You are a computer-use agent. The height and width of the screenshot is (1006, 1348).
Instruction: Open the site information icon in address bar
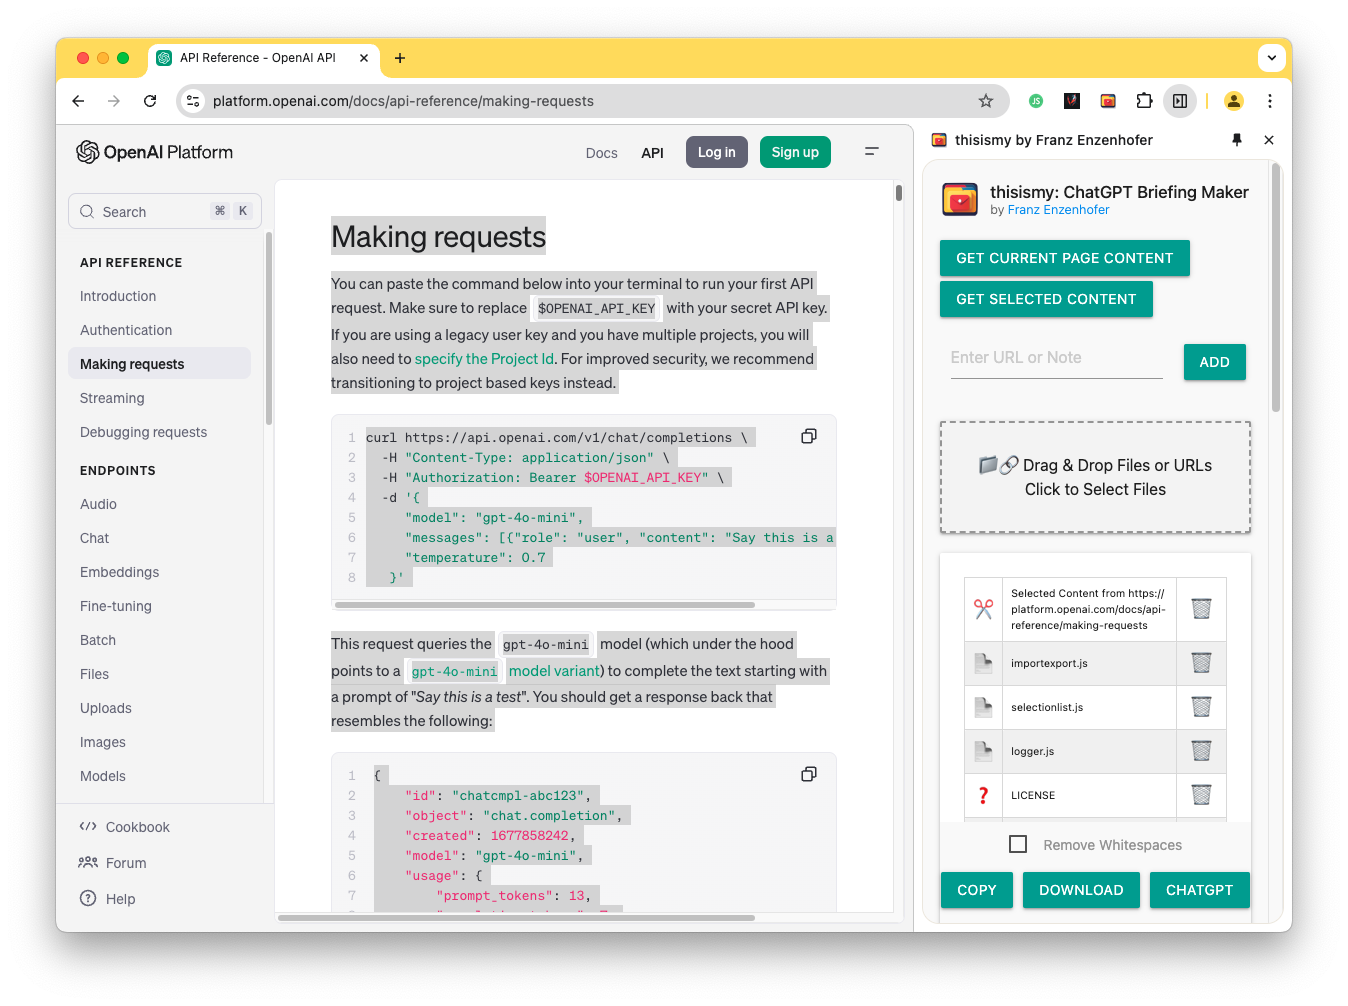coord(194,101)
